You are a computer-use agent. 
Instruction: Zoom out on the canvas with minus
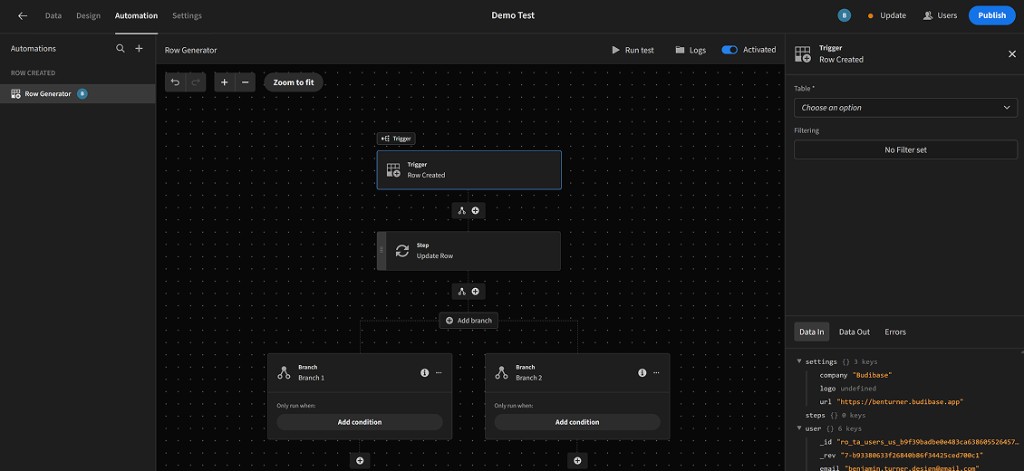245,82
